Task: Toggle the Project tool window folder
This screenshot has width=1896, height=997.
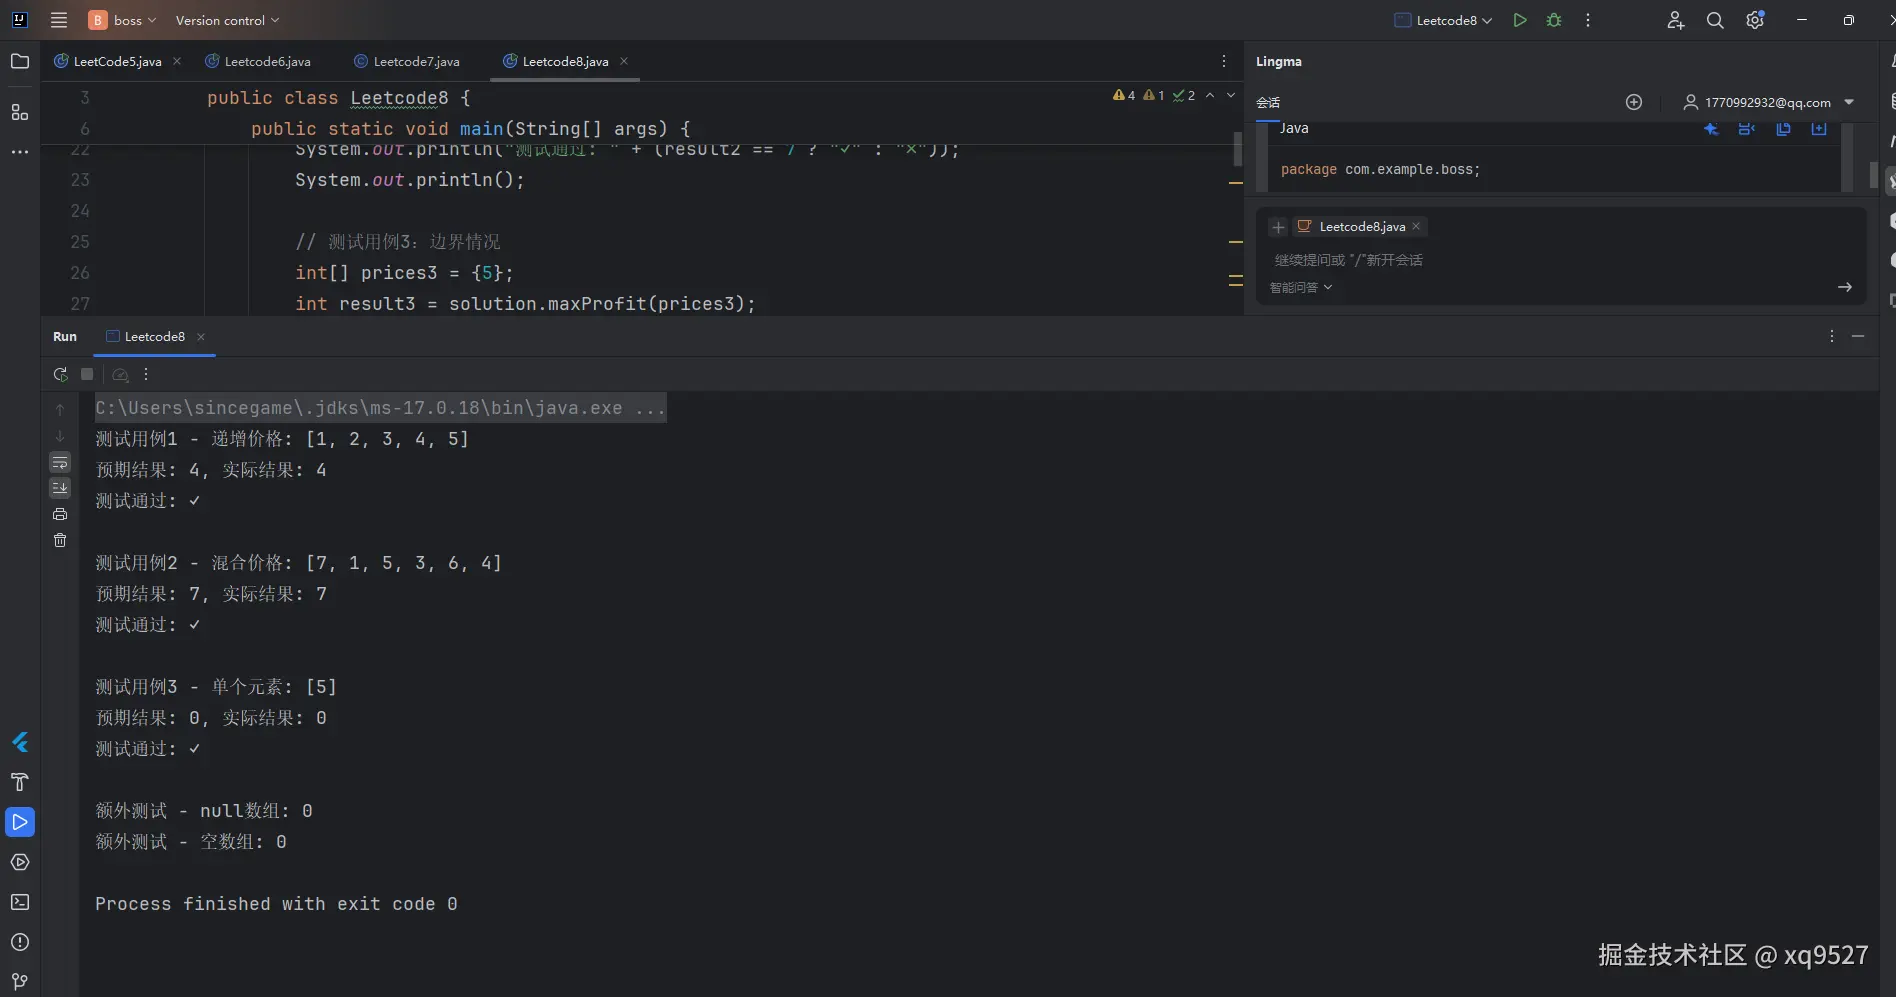Action: (19, 61)
